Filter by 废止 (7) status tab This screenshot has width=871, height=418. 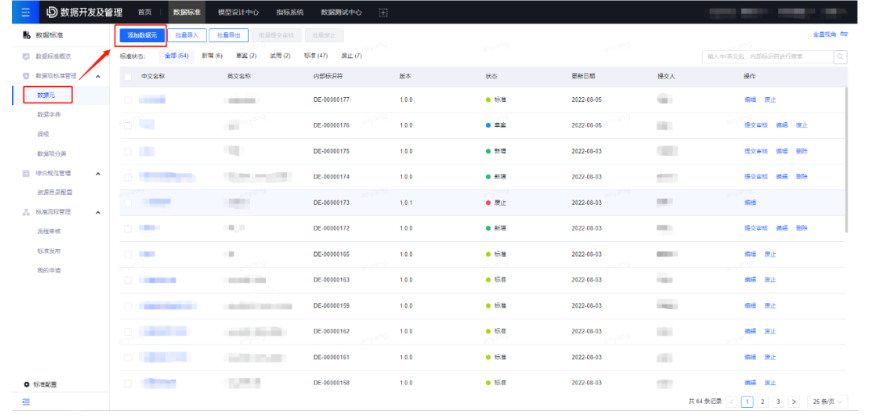[x=351, y=56]
